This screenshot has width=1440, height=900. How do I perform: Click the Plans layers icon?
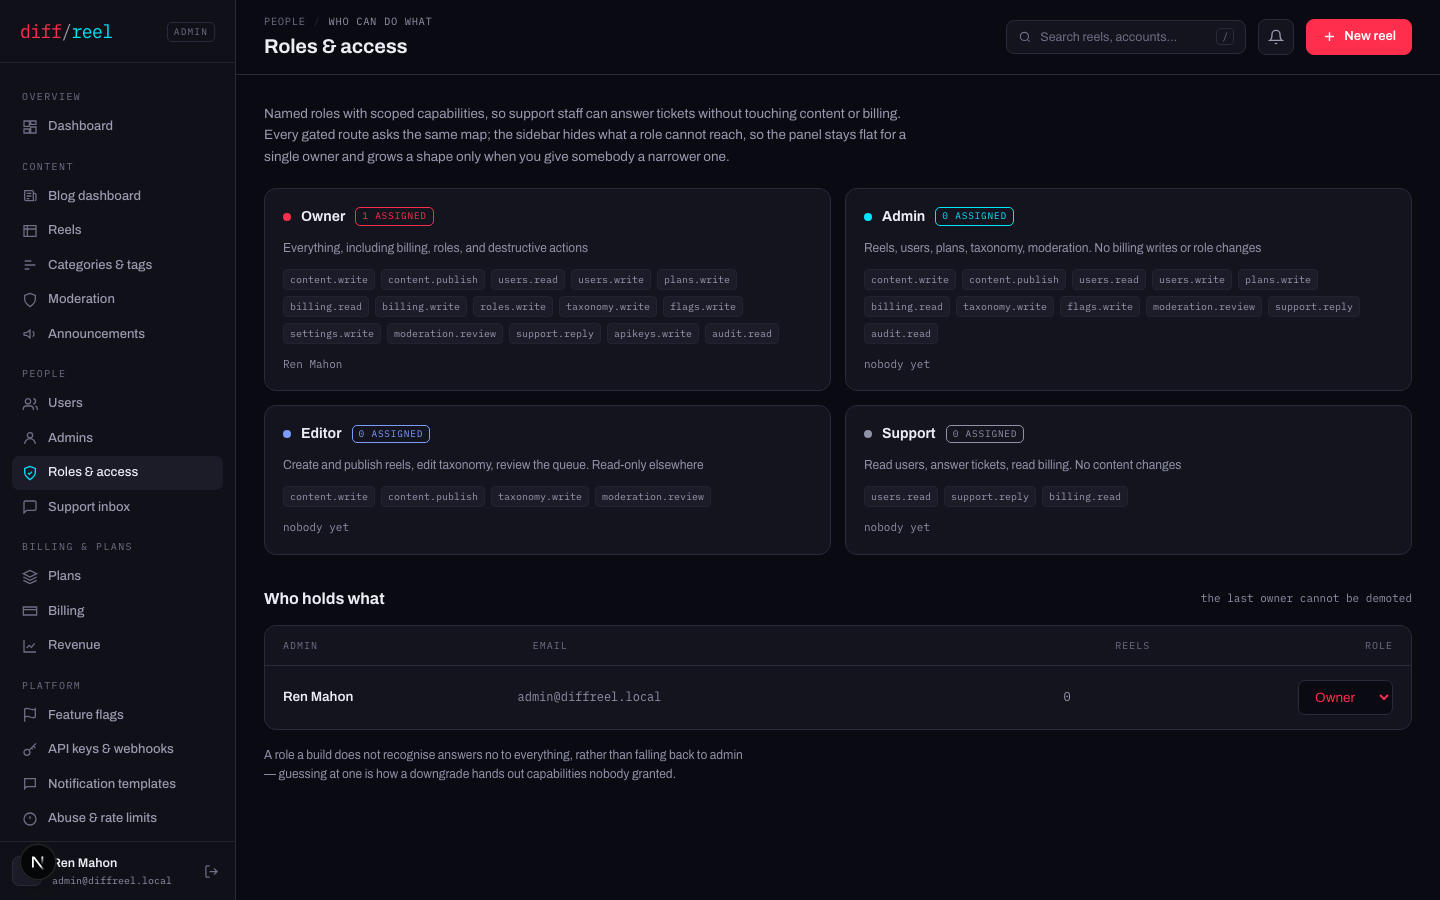[x=30, y=577]
